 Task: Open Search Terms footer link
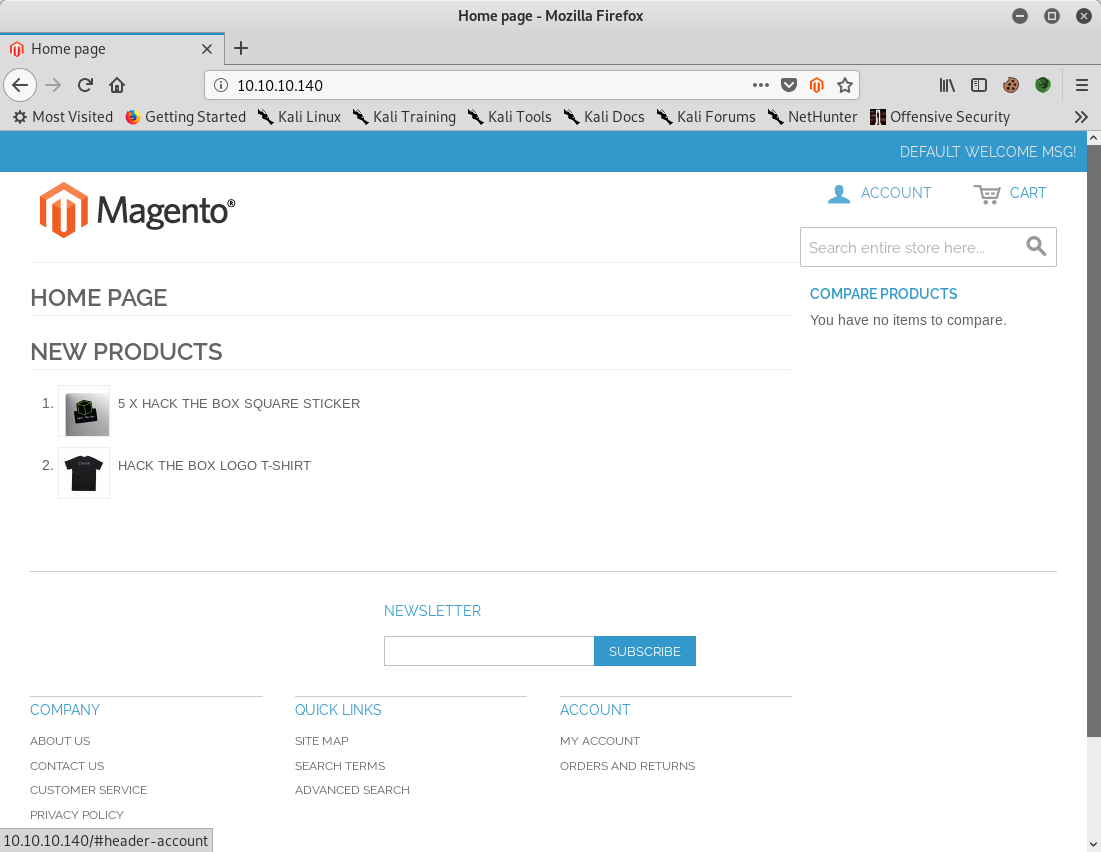pyautogui.click(x=340, y=766)
